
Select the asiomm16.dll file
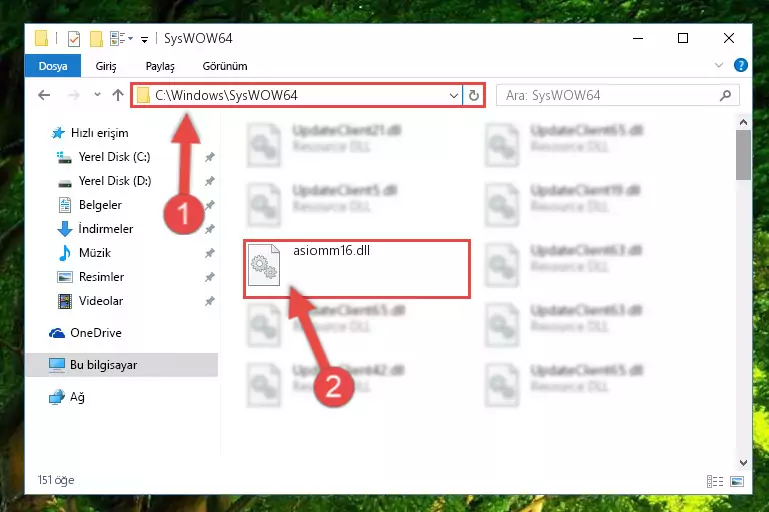click(x=357, y=269)
